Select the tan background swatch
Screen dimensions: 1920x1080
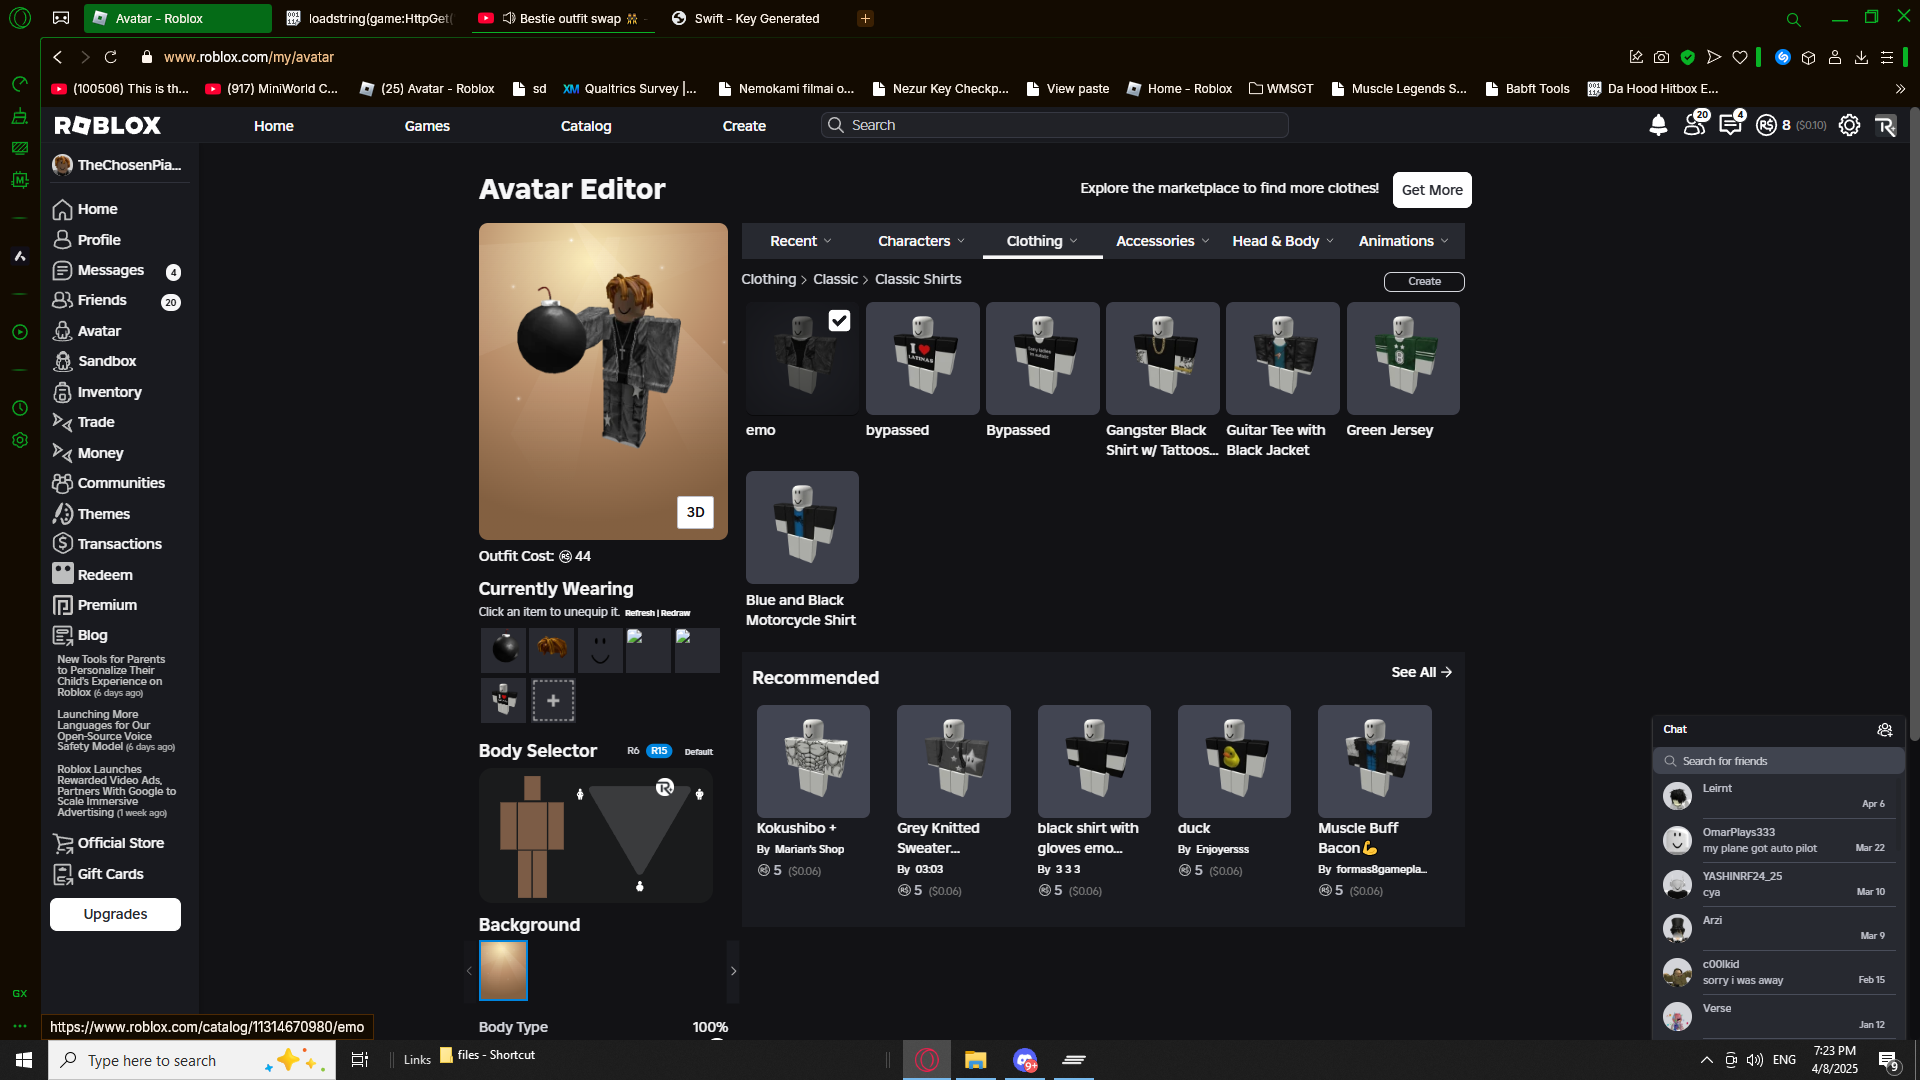503,970
